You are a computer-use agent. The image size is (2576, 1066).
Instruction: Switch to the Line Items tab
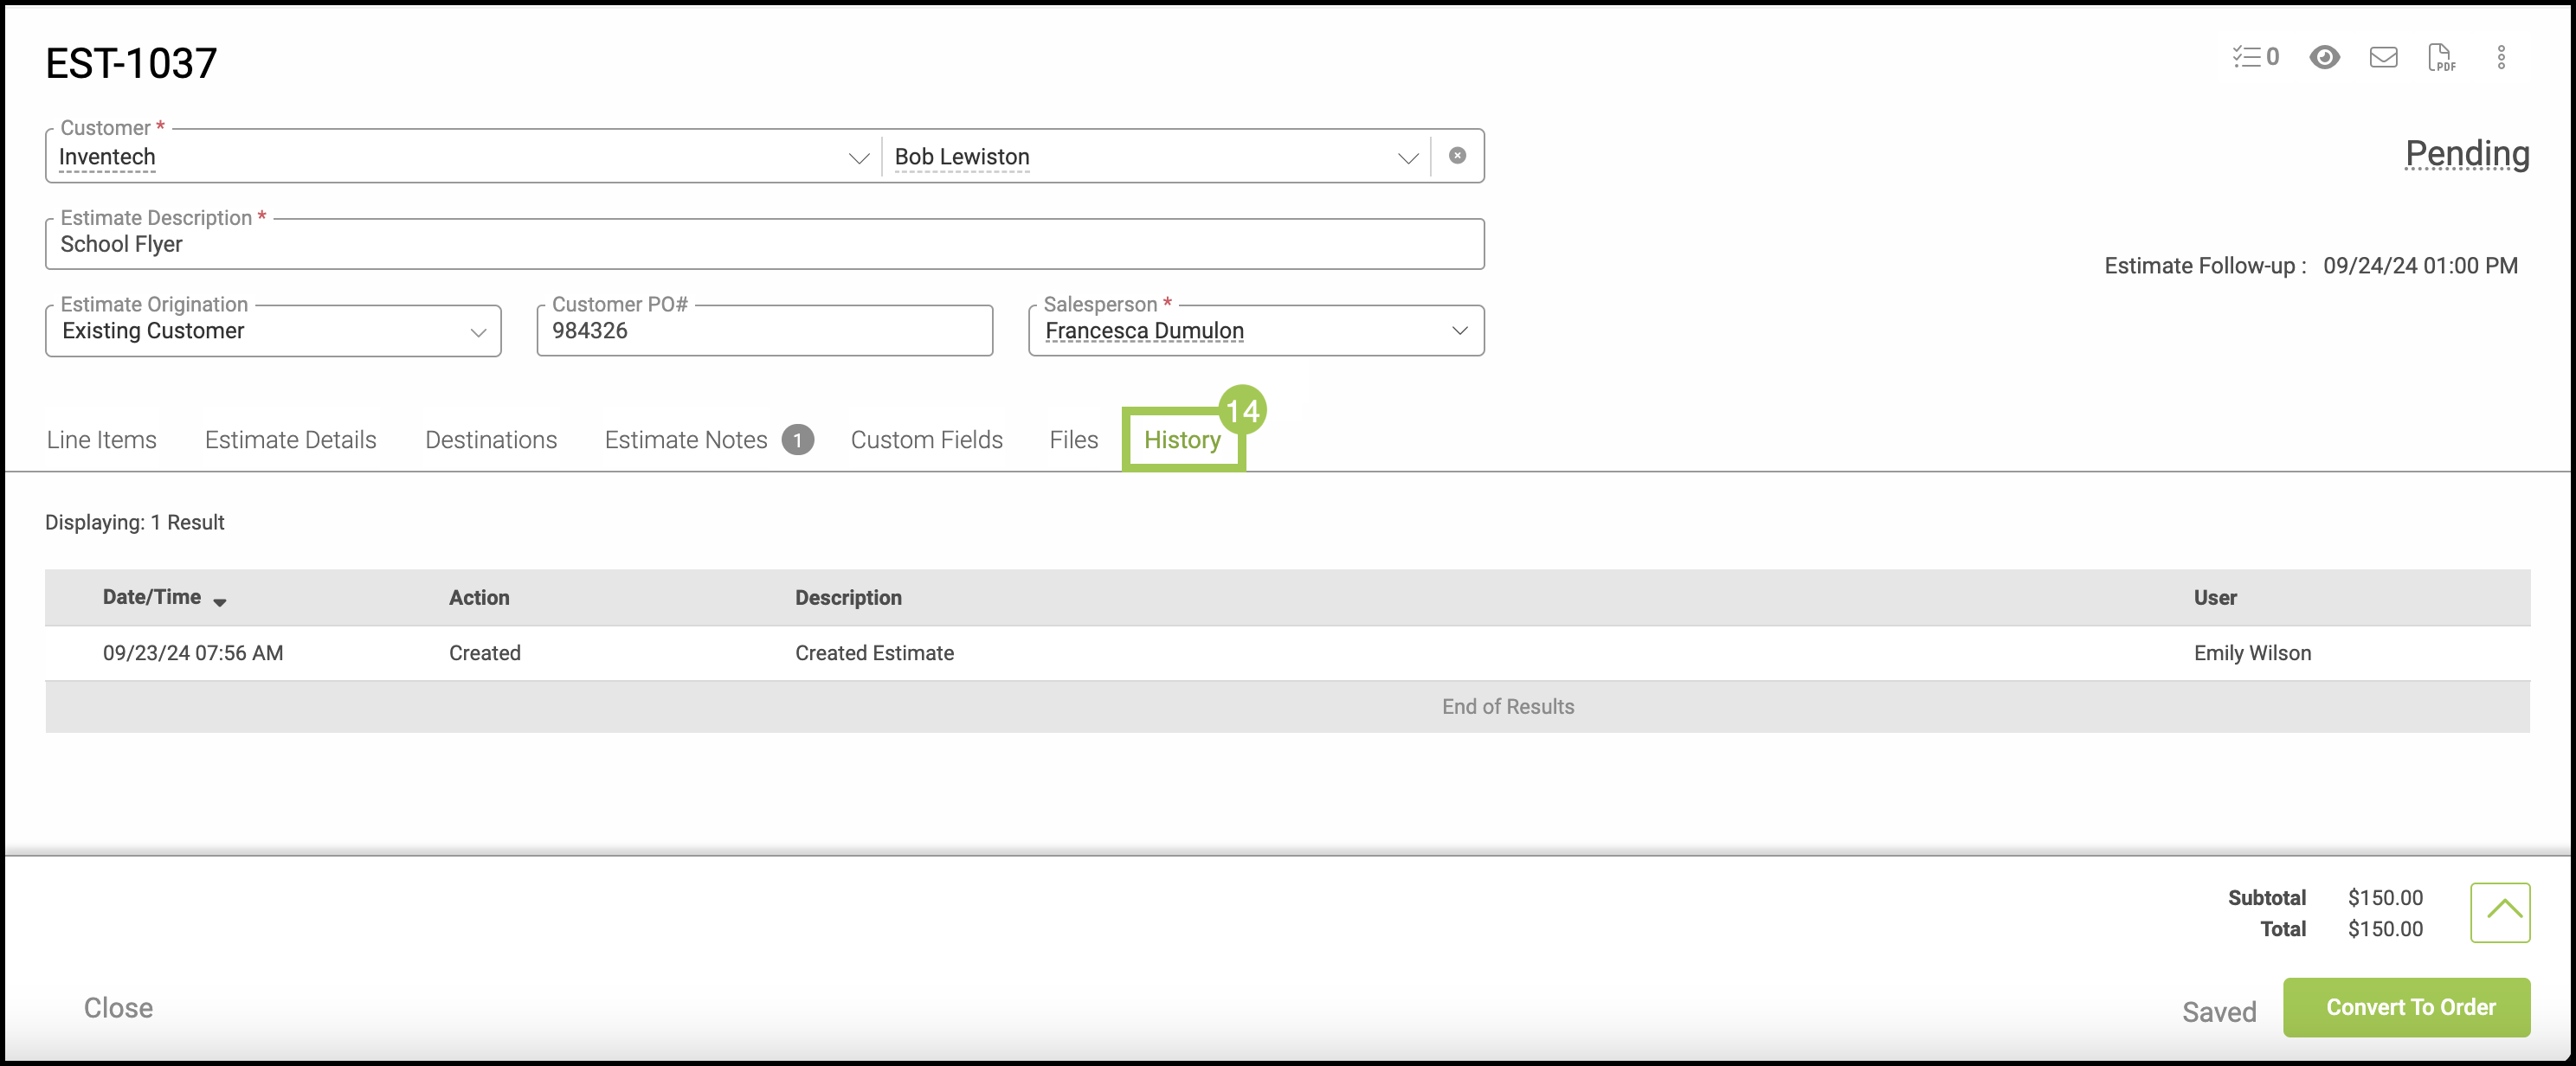(x=102, y=440)
